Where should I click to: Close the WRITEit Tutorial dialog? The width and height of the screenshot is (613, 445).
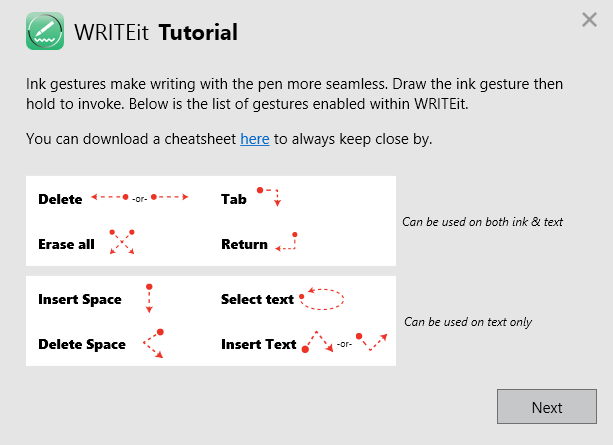click(x=589, y=19)
